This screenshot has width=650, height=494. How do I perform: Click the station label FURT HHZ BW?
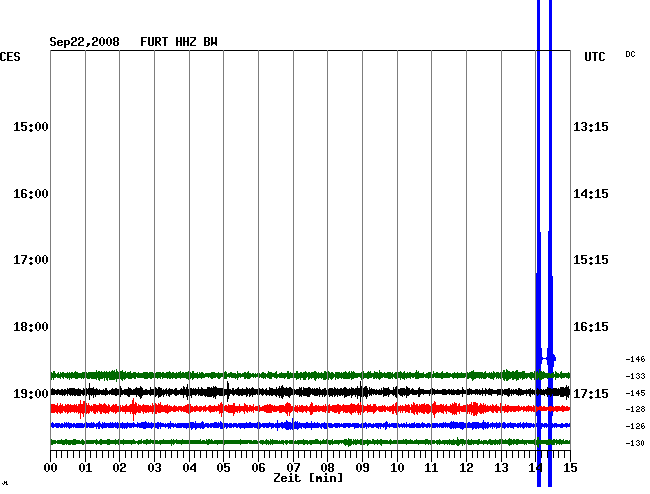coord(179,42)
